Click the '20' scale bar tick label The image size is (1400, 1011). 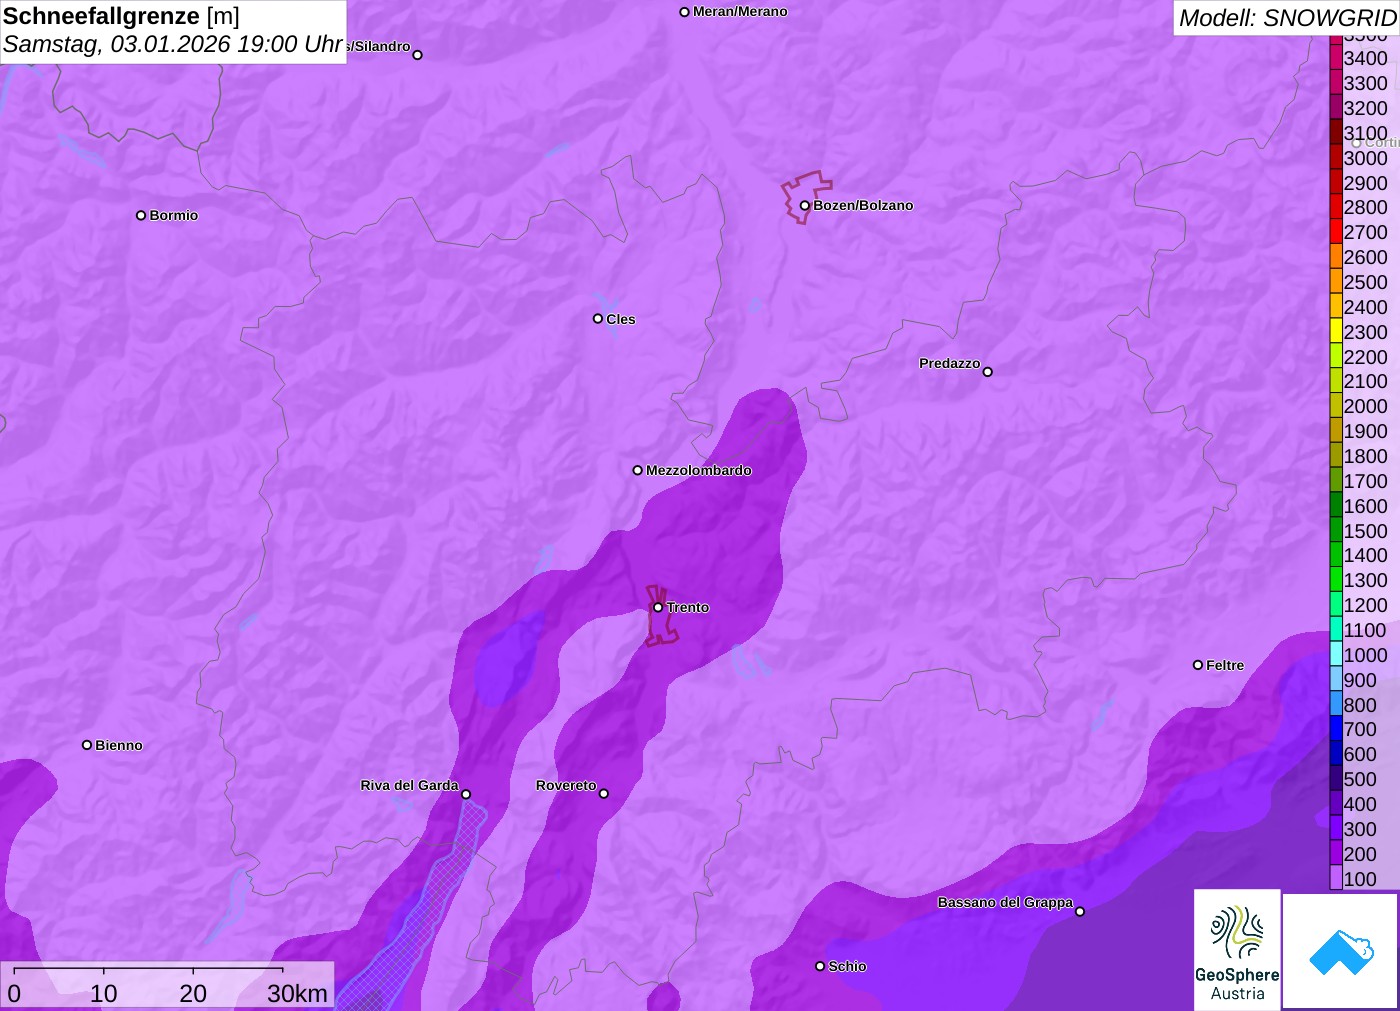[x=193, y=993]
